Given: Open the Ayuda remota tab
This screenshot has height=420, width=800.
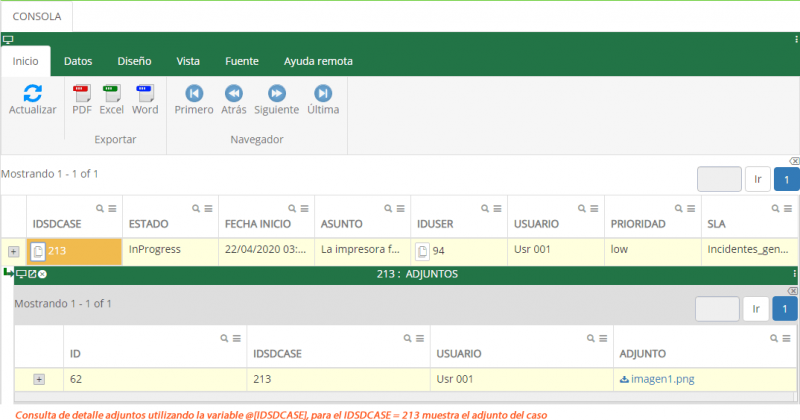Looking at the screenshot, I should [318, 61].
